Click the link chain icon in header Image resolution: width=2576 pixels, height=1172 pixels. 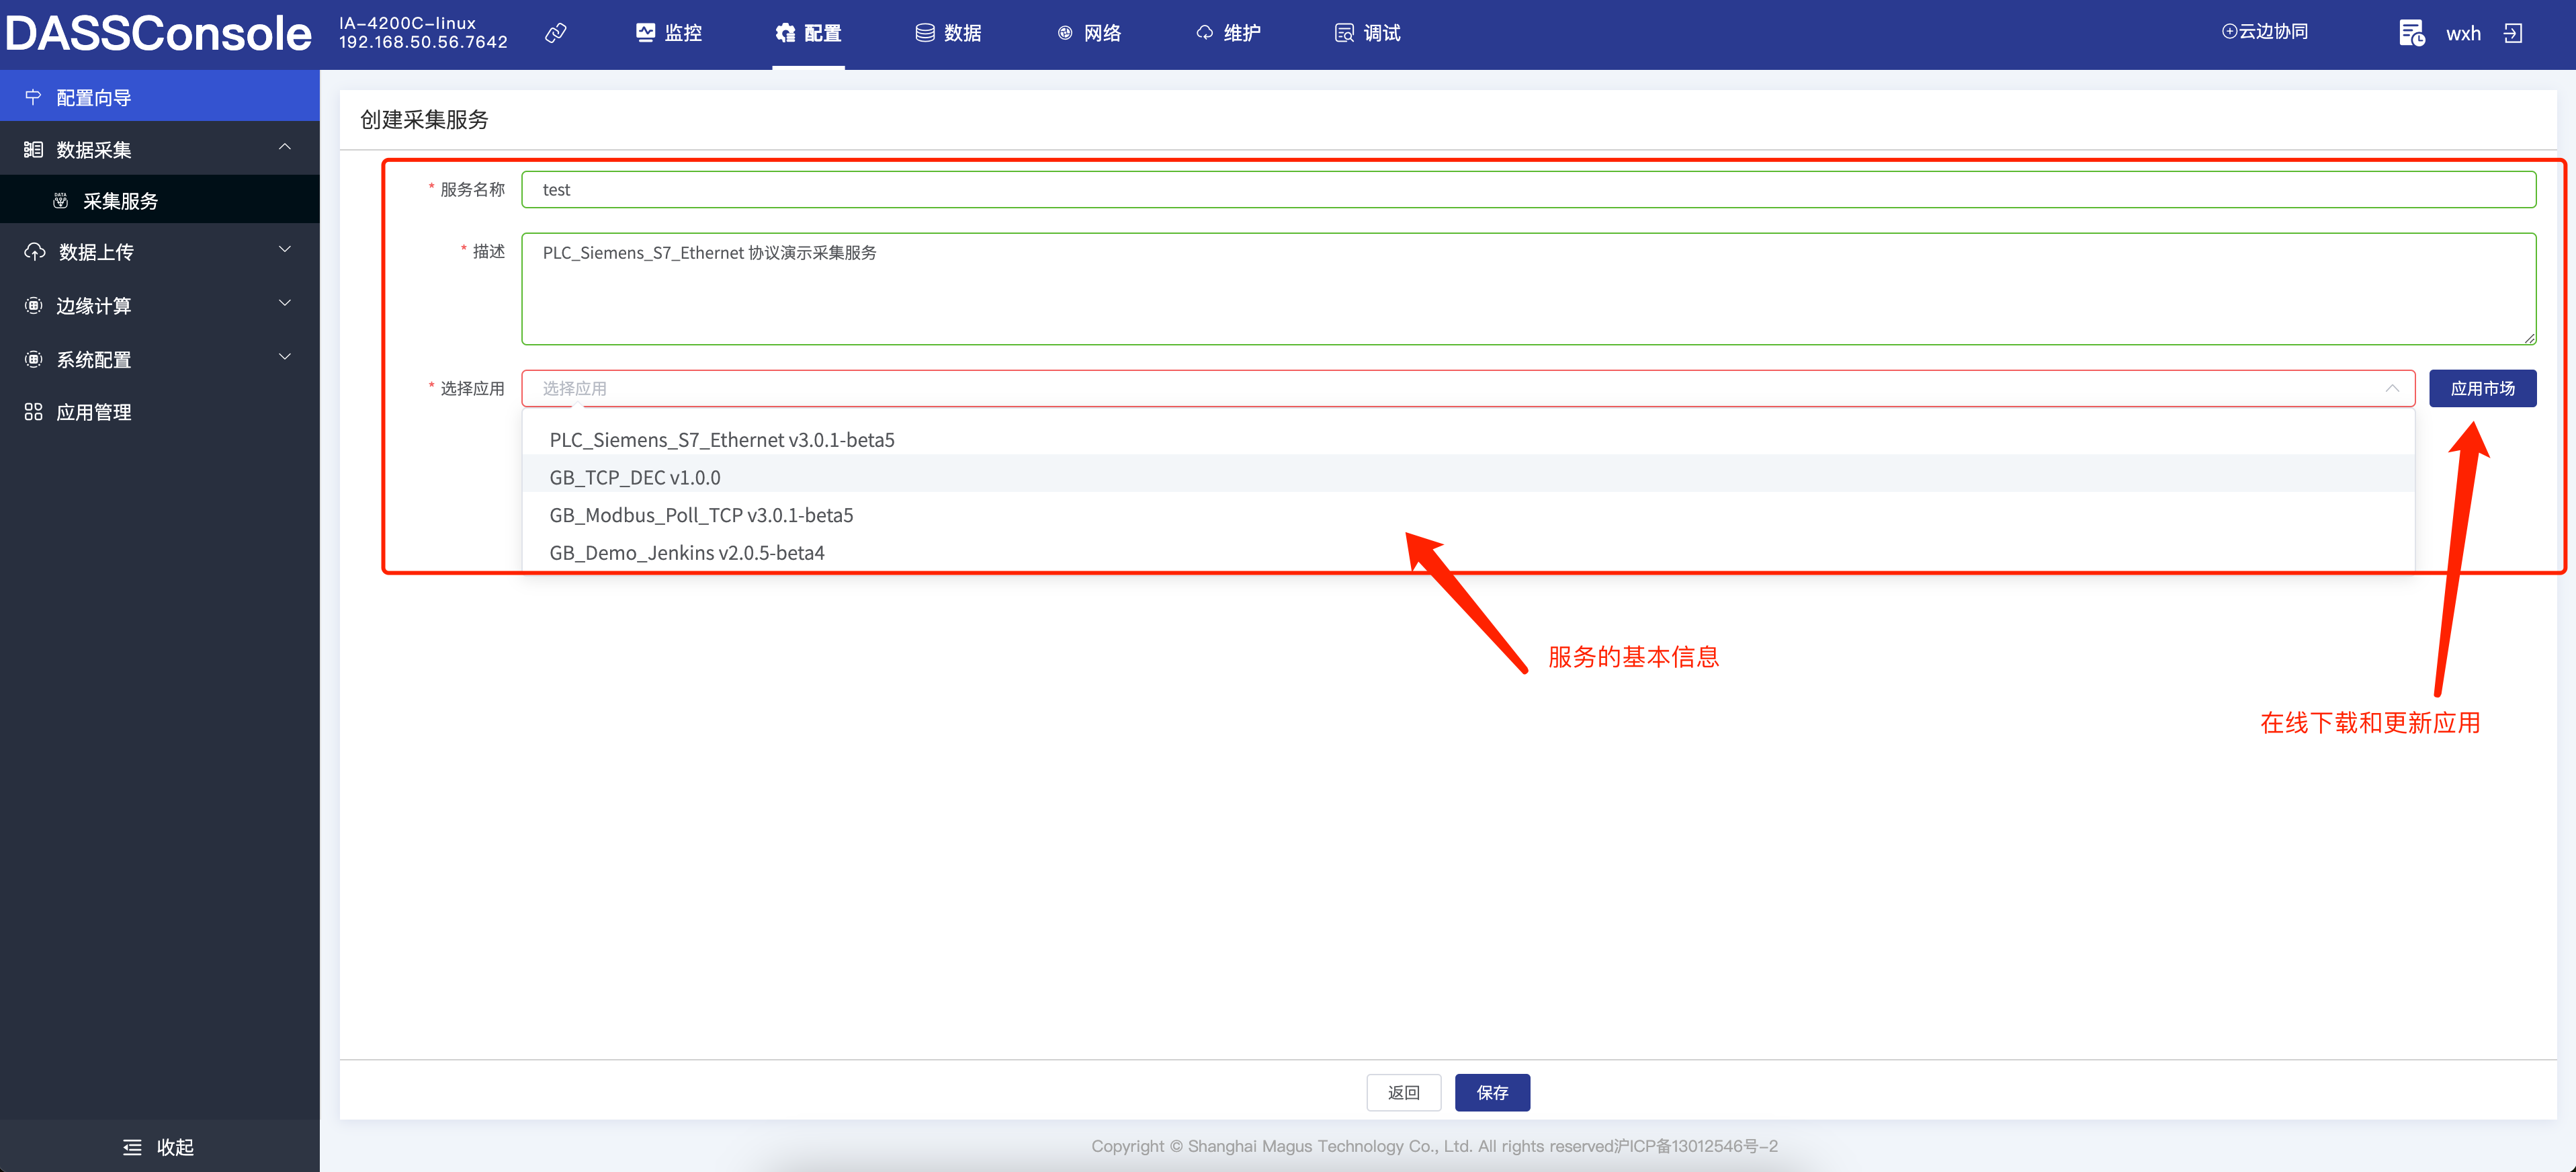pos(556,33)
